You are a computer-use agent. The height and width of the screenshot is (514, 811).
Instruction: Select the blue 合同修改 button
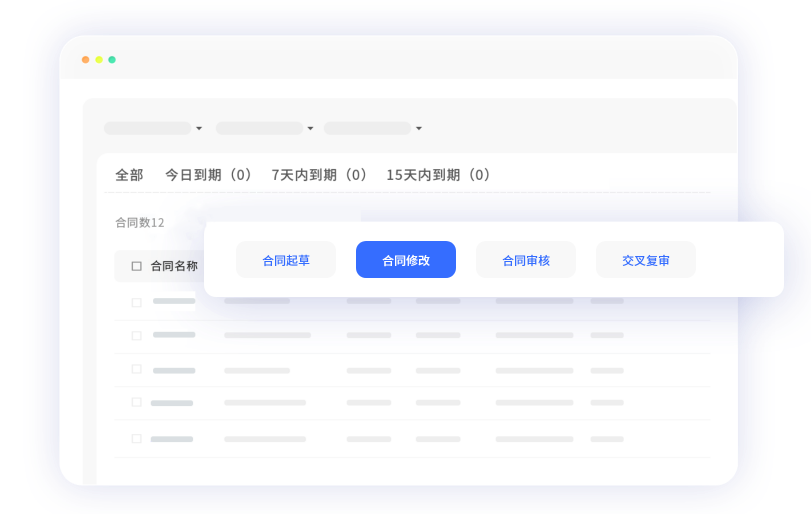pos(406,260)
